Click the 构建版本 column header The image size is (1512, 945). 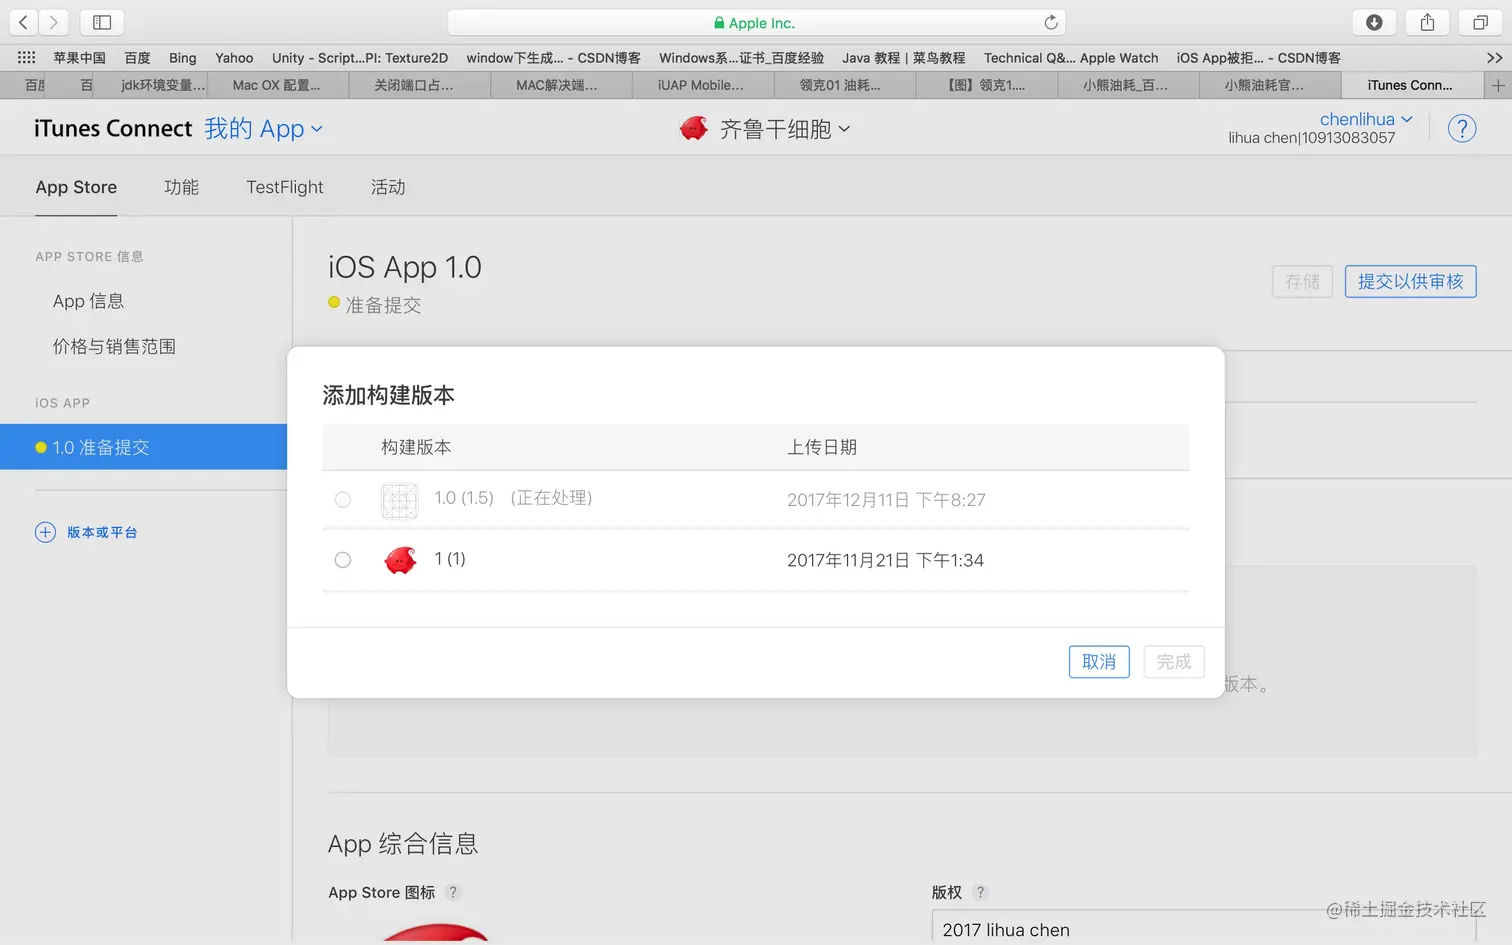coord(416,447)
